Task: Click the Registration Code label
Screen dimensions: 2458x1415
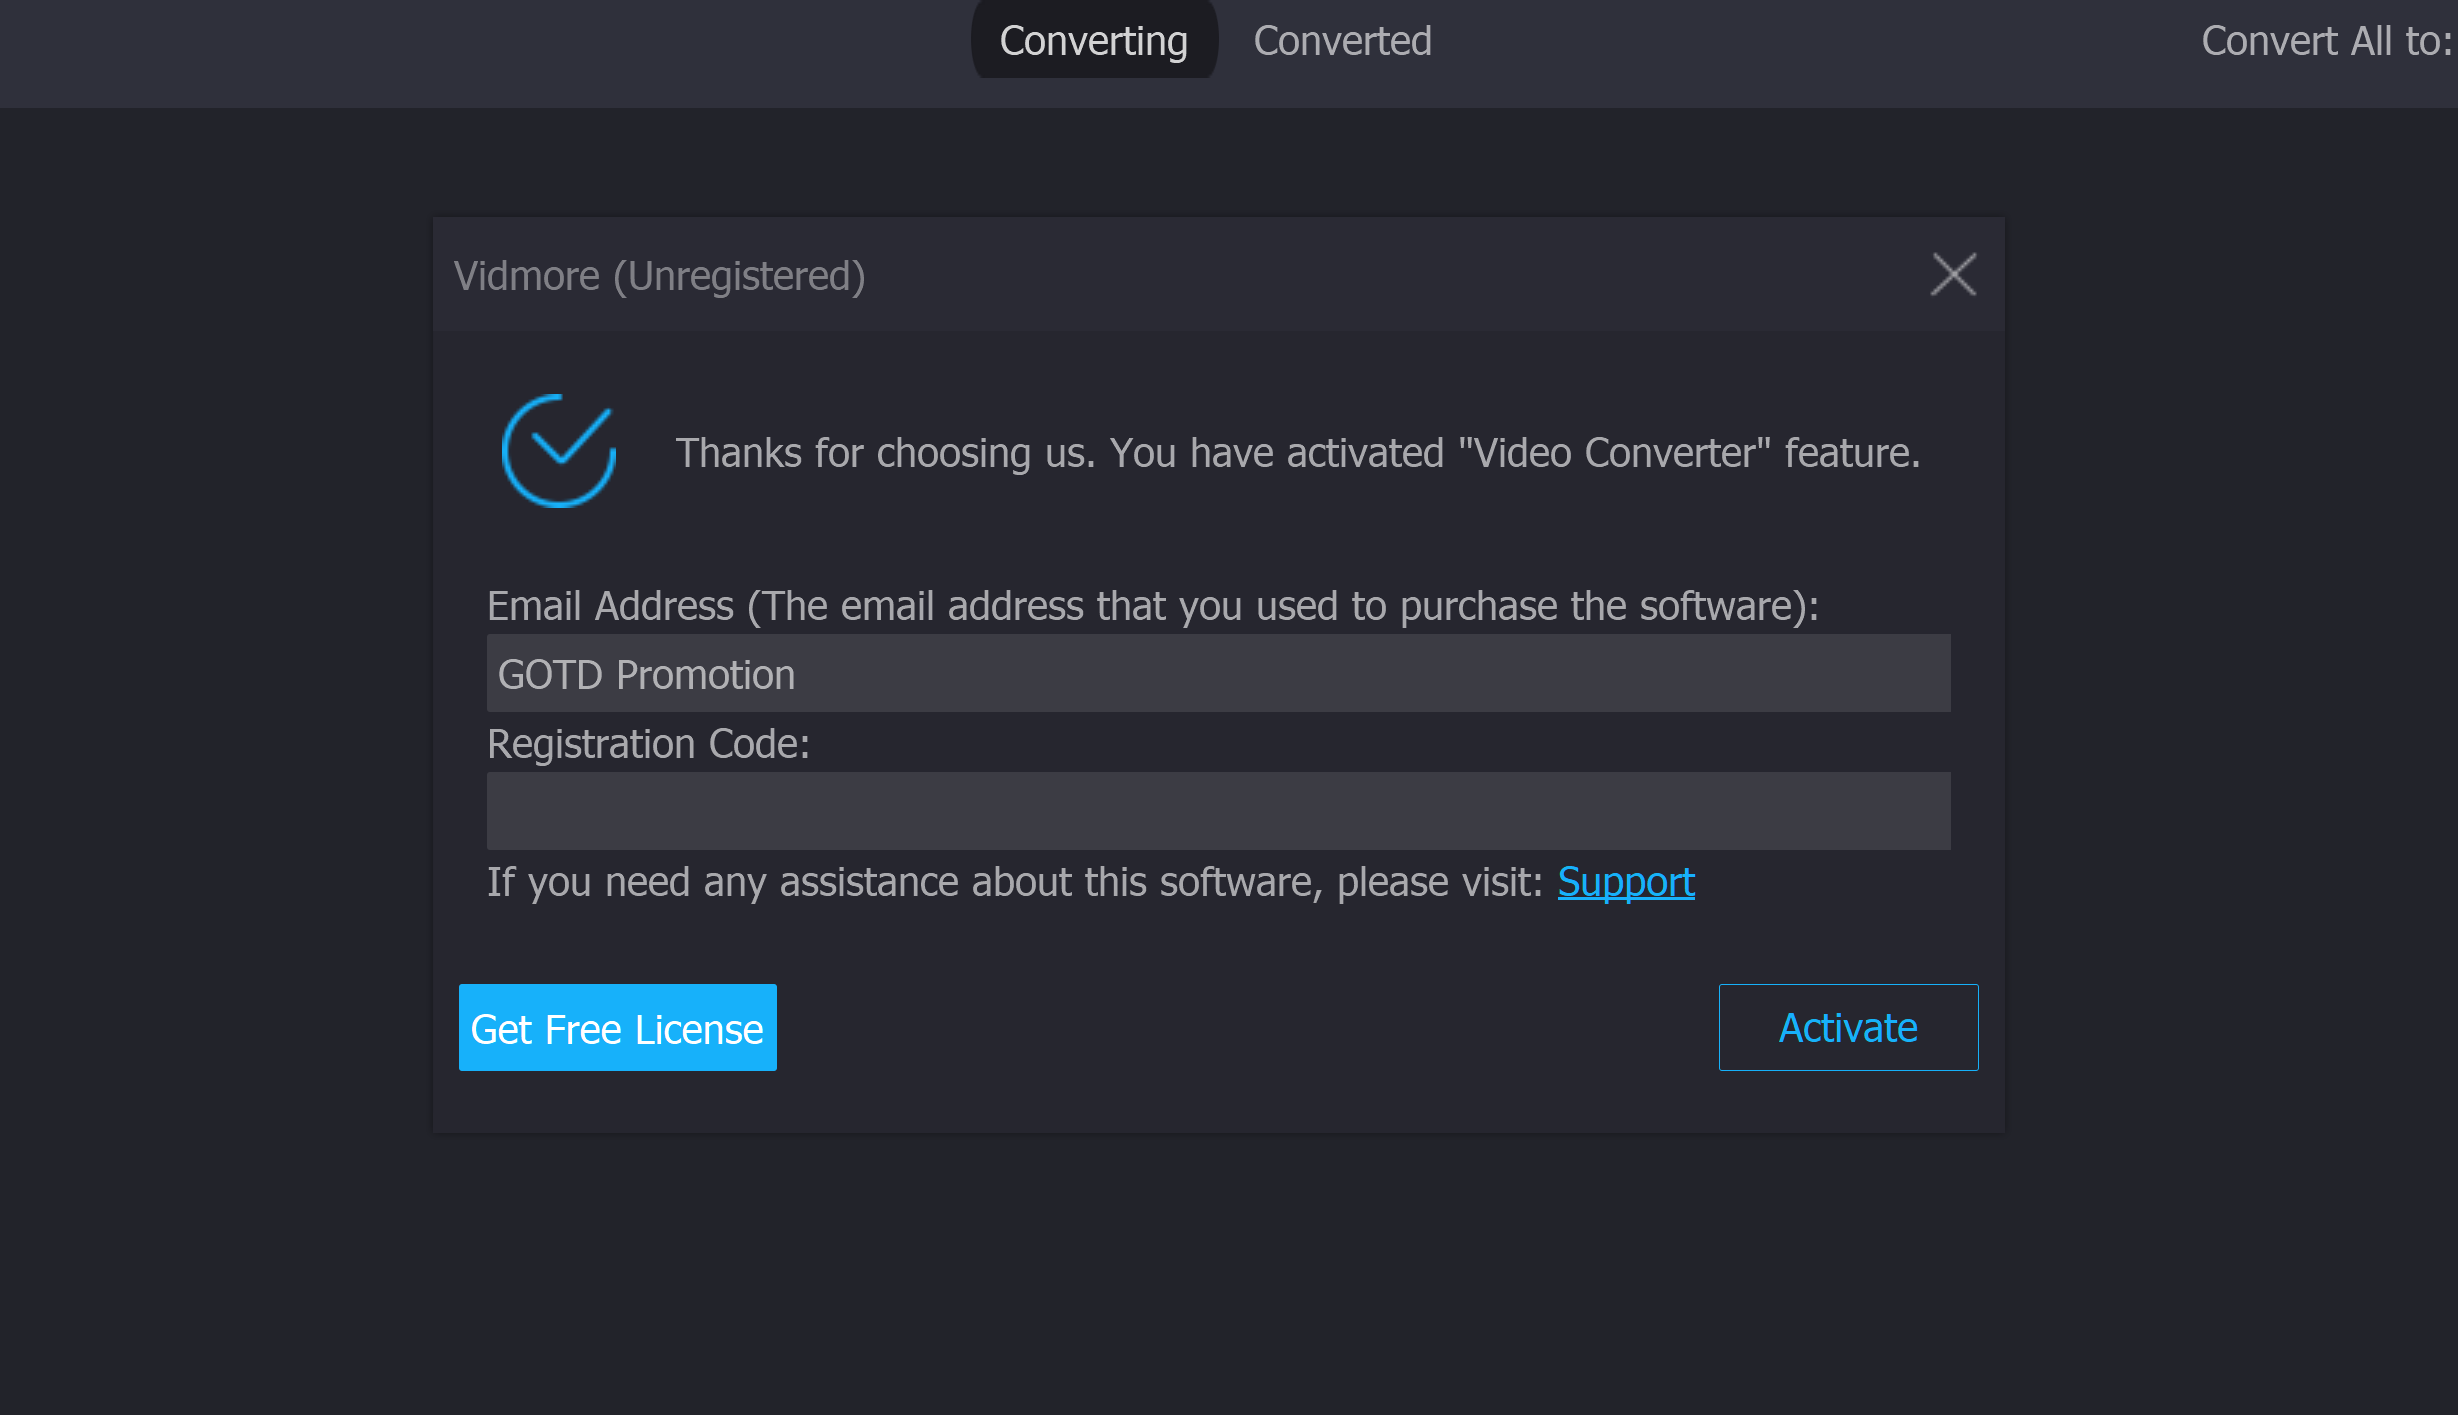Action: [648, 744]
